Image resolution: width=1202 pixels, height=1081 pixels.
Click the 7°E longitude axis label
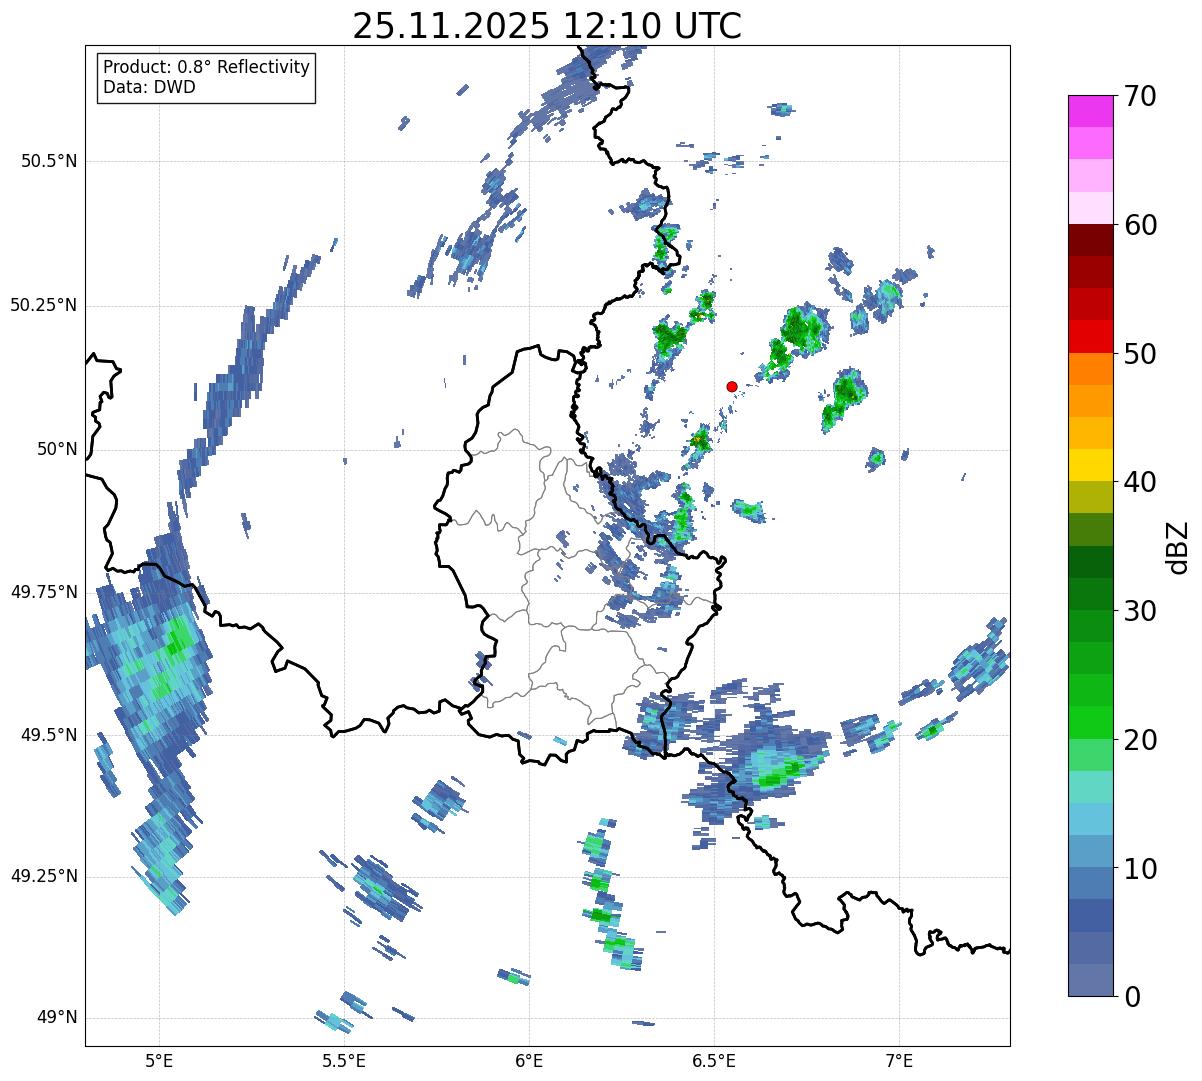point(899,1059)
